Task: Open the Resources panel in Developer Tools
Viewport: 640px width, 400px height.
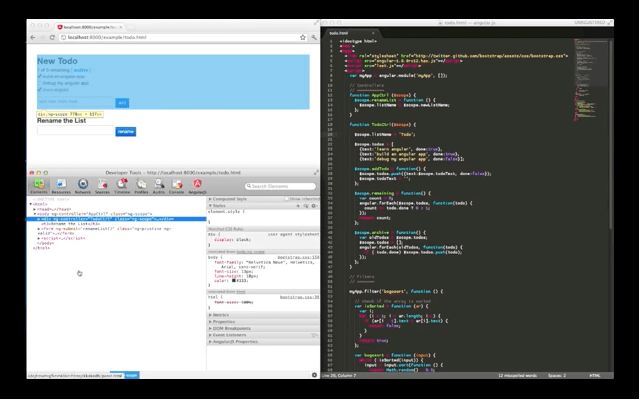Action: pos(61,186)
